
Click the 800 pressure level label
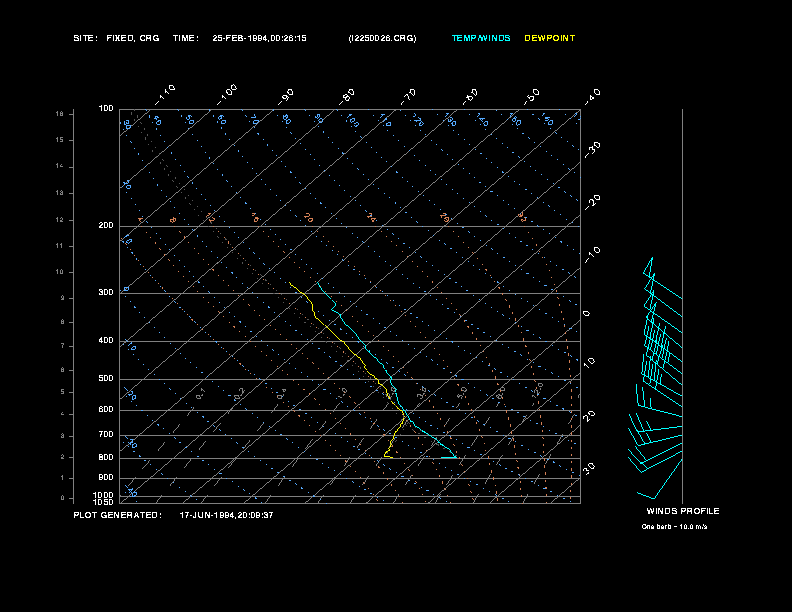coord(106,457)
